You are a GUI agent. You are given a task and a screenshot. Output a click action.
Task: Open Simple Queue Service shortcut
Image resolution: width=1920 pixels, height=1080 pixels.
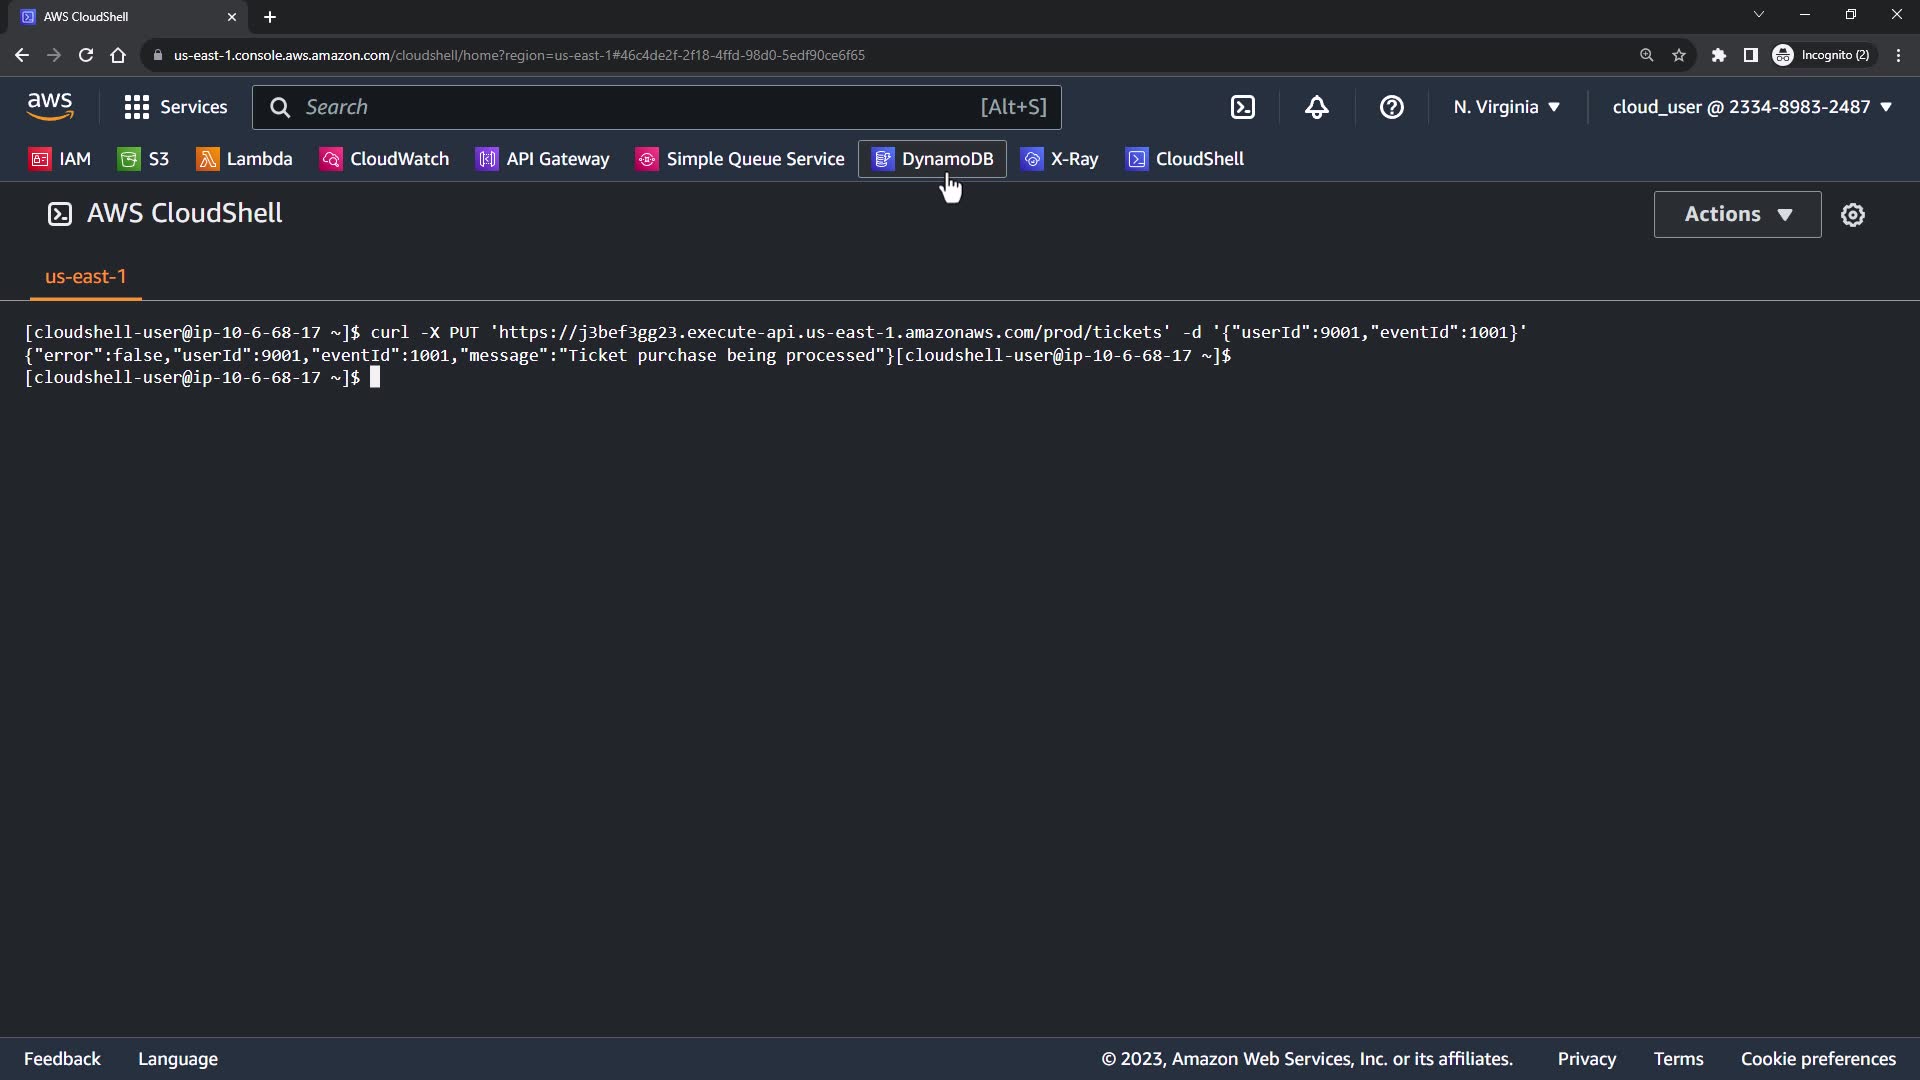tap(740, 159)
